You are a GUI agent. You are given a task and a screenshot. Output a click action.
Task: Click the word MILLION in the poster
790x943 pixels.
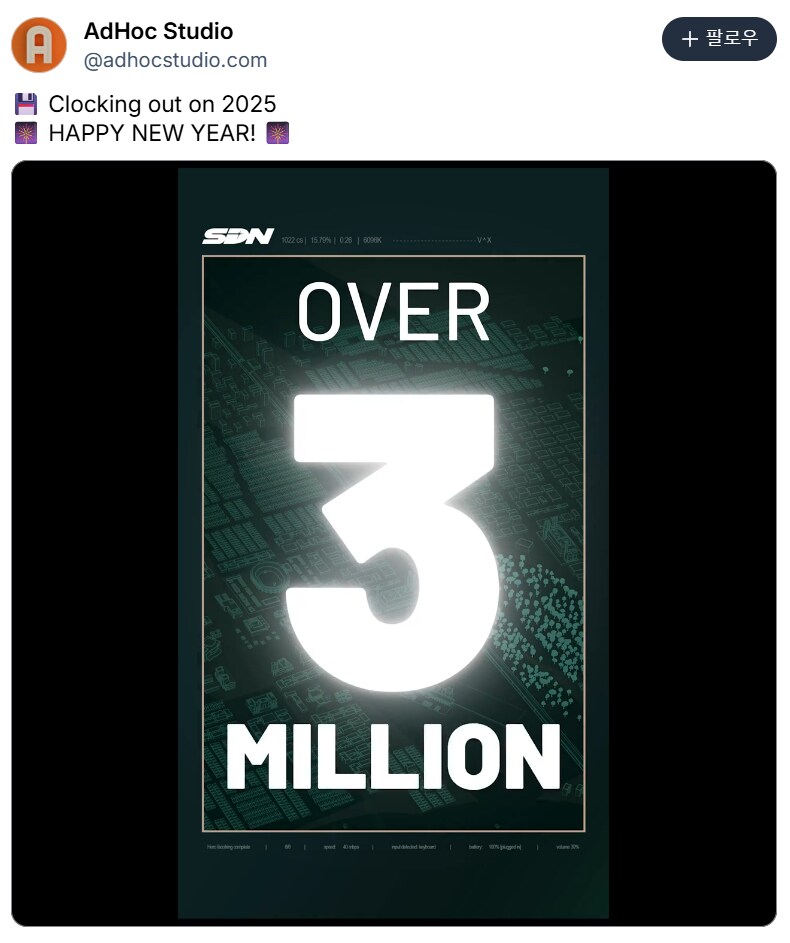click(393, 757)
